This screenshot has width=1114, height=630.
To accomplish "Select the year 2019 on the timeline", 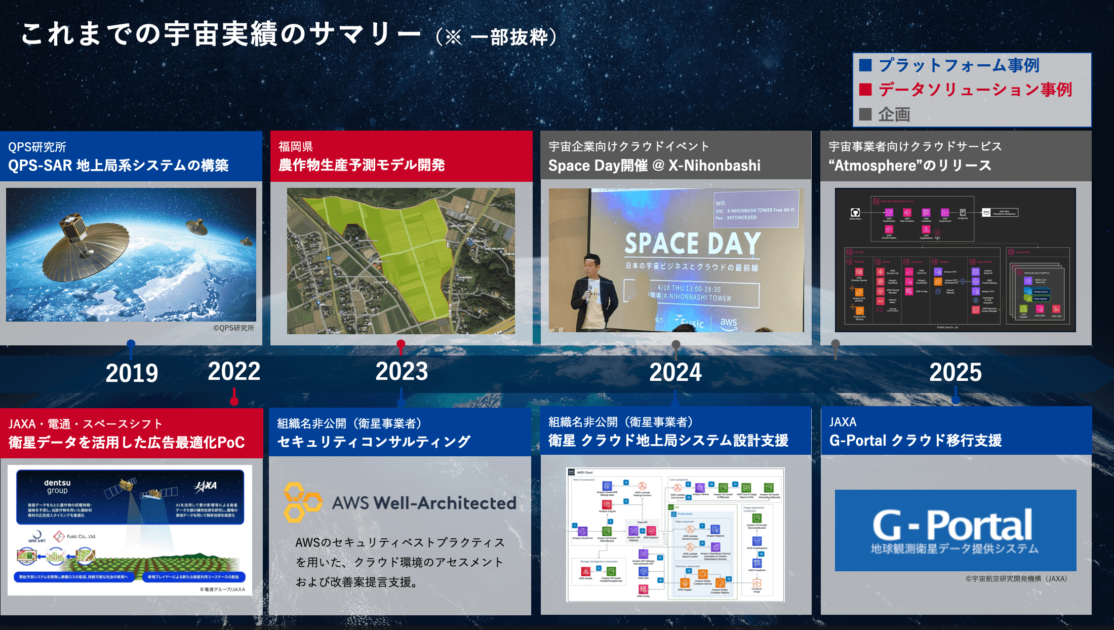I will pos(132,373).
